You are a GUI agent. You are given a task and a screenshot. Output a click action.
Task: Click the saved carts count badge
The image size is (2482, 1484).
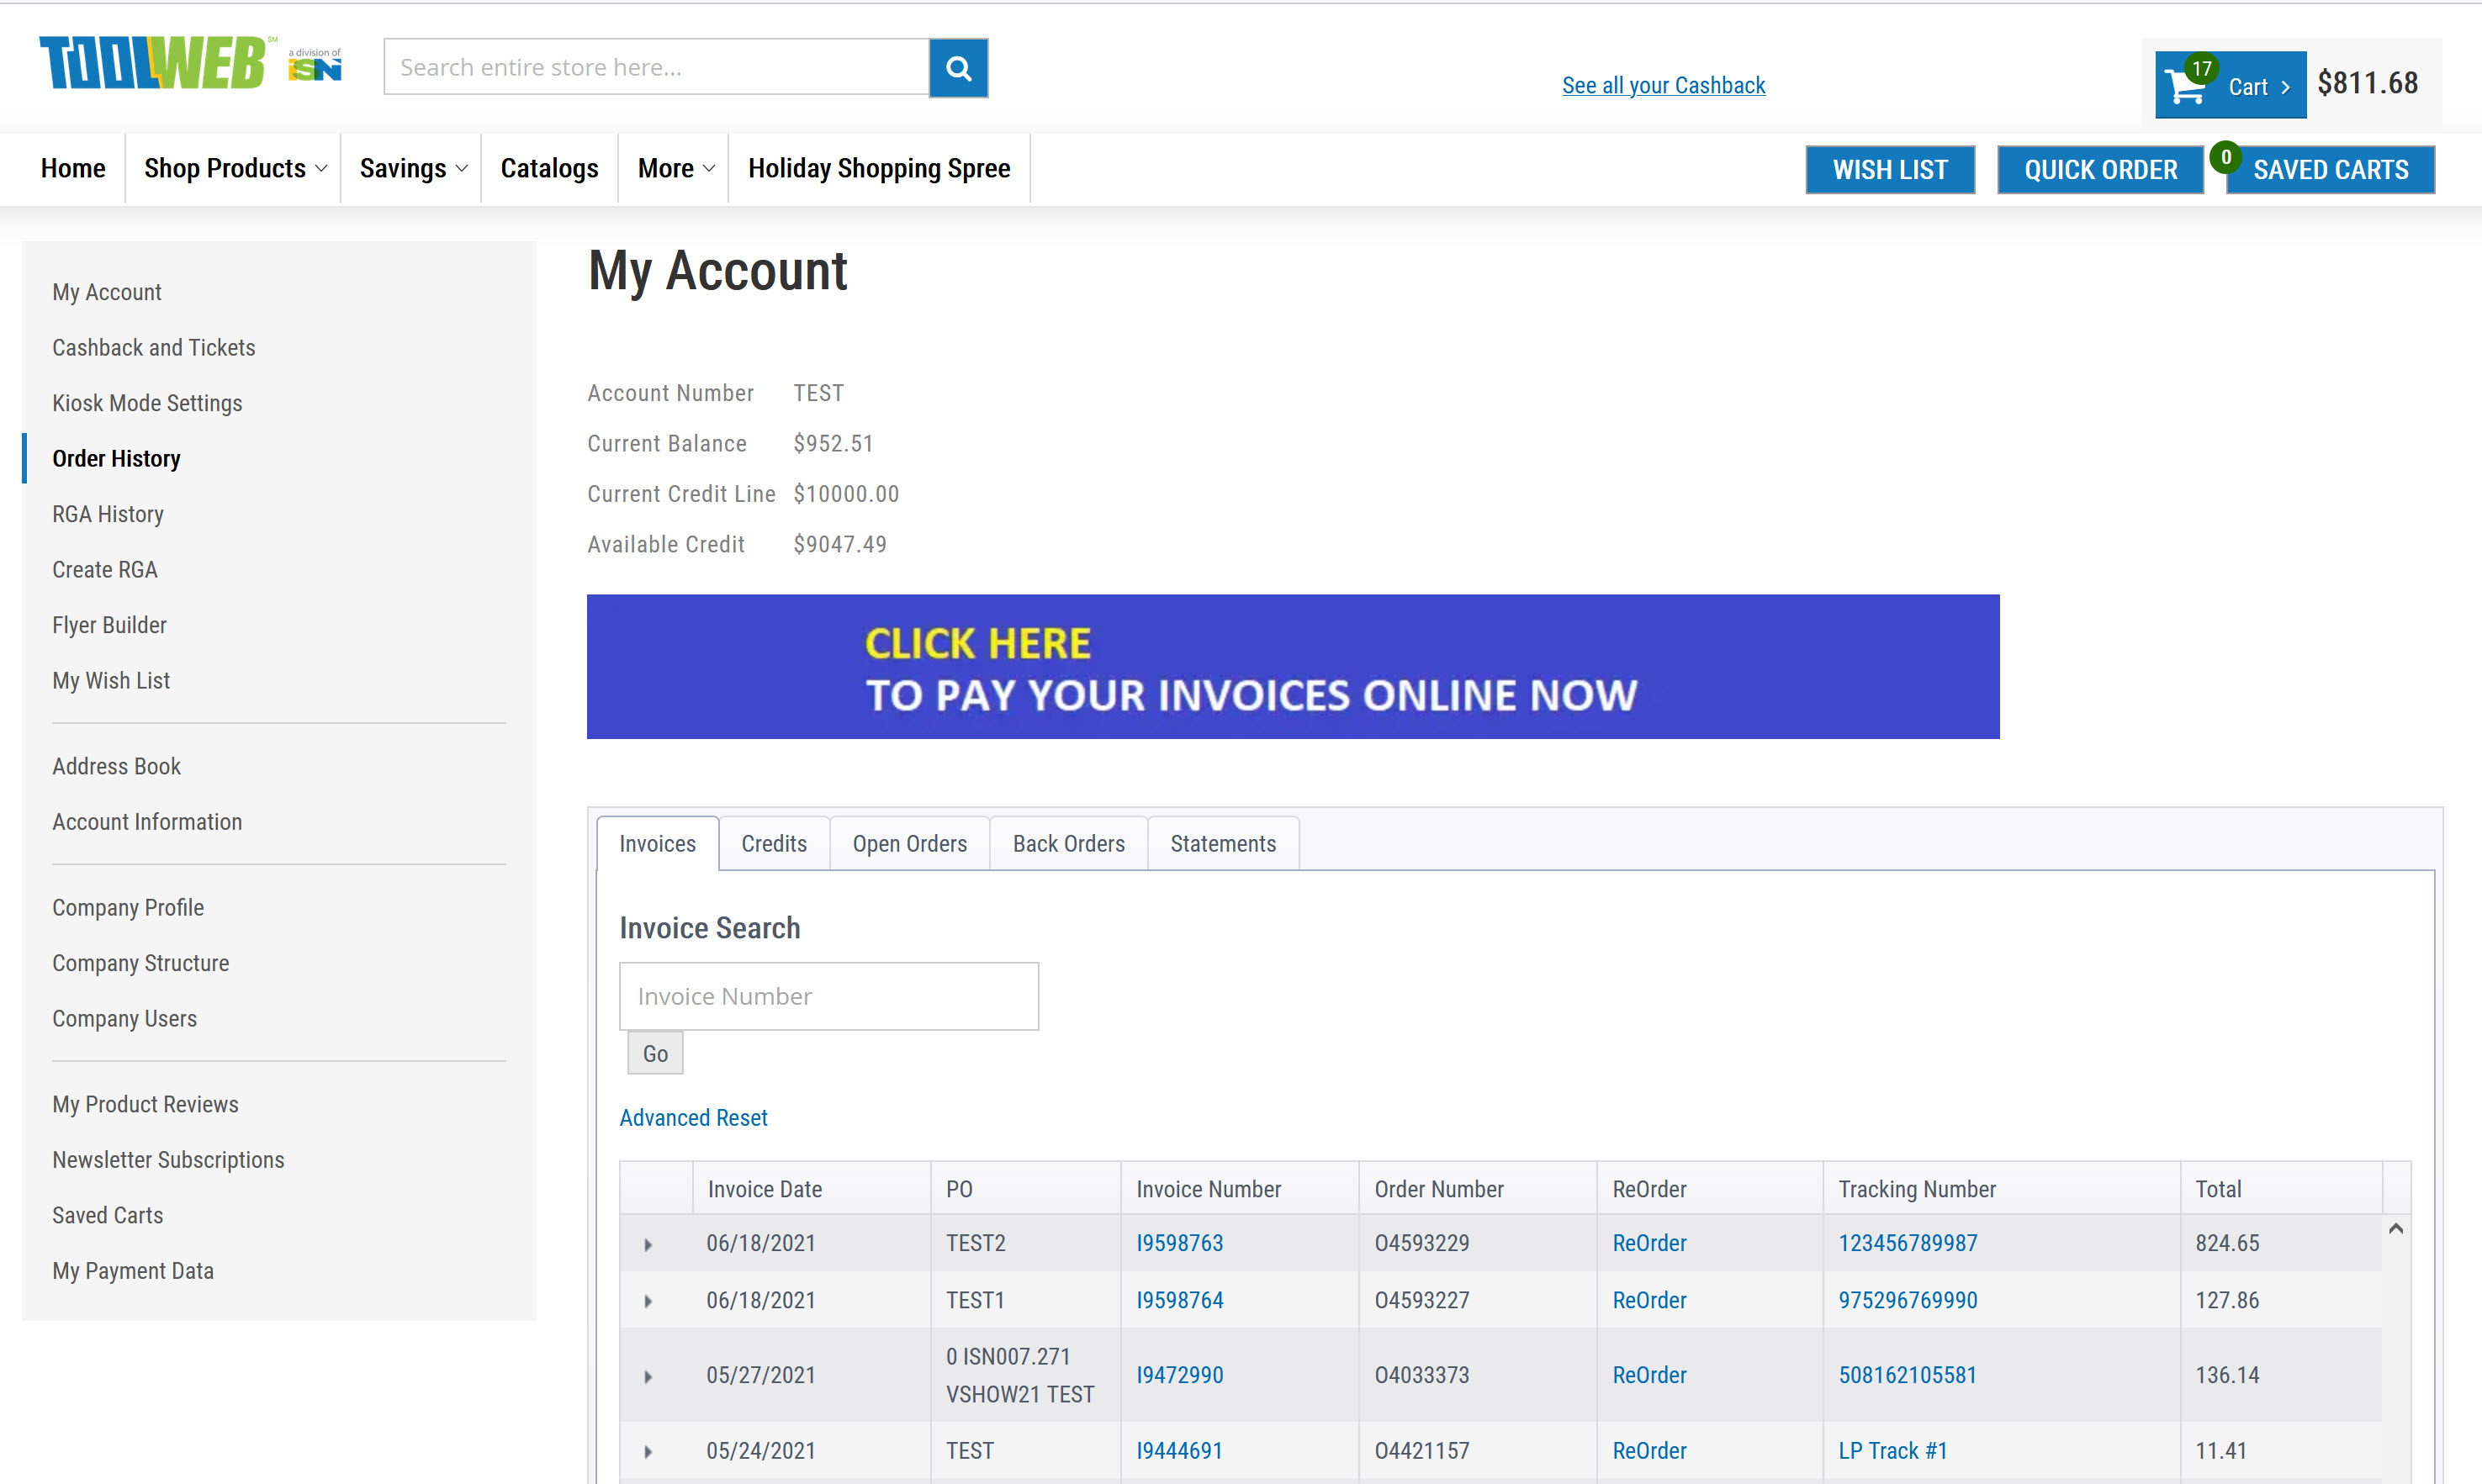2225,158
